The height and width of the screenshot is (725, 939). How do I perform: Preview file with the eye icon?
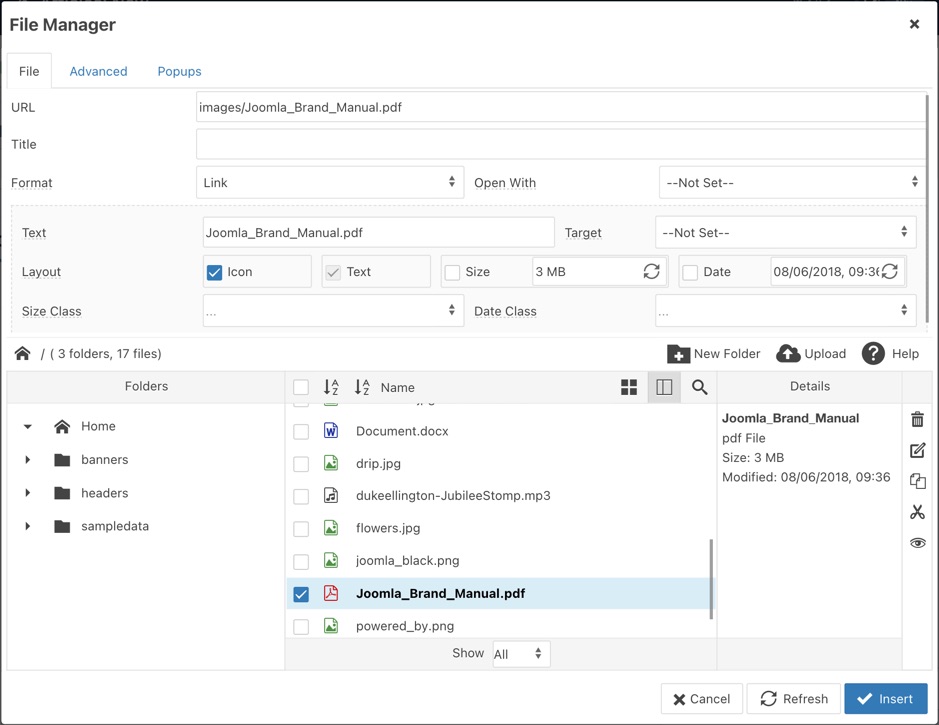pyautogui.click(x=917, y=543)
